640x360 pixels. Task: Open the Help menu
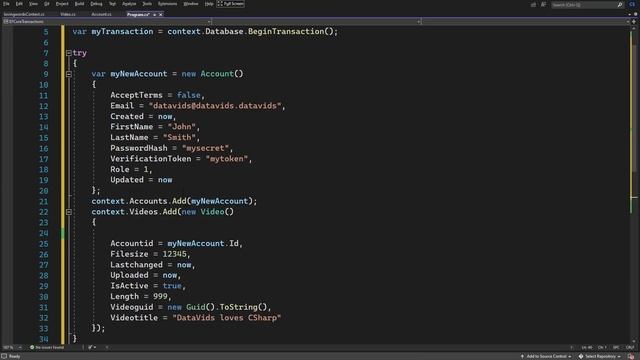(209, 4)
